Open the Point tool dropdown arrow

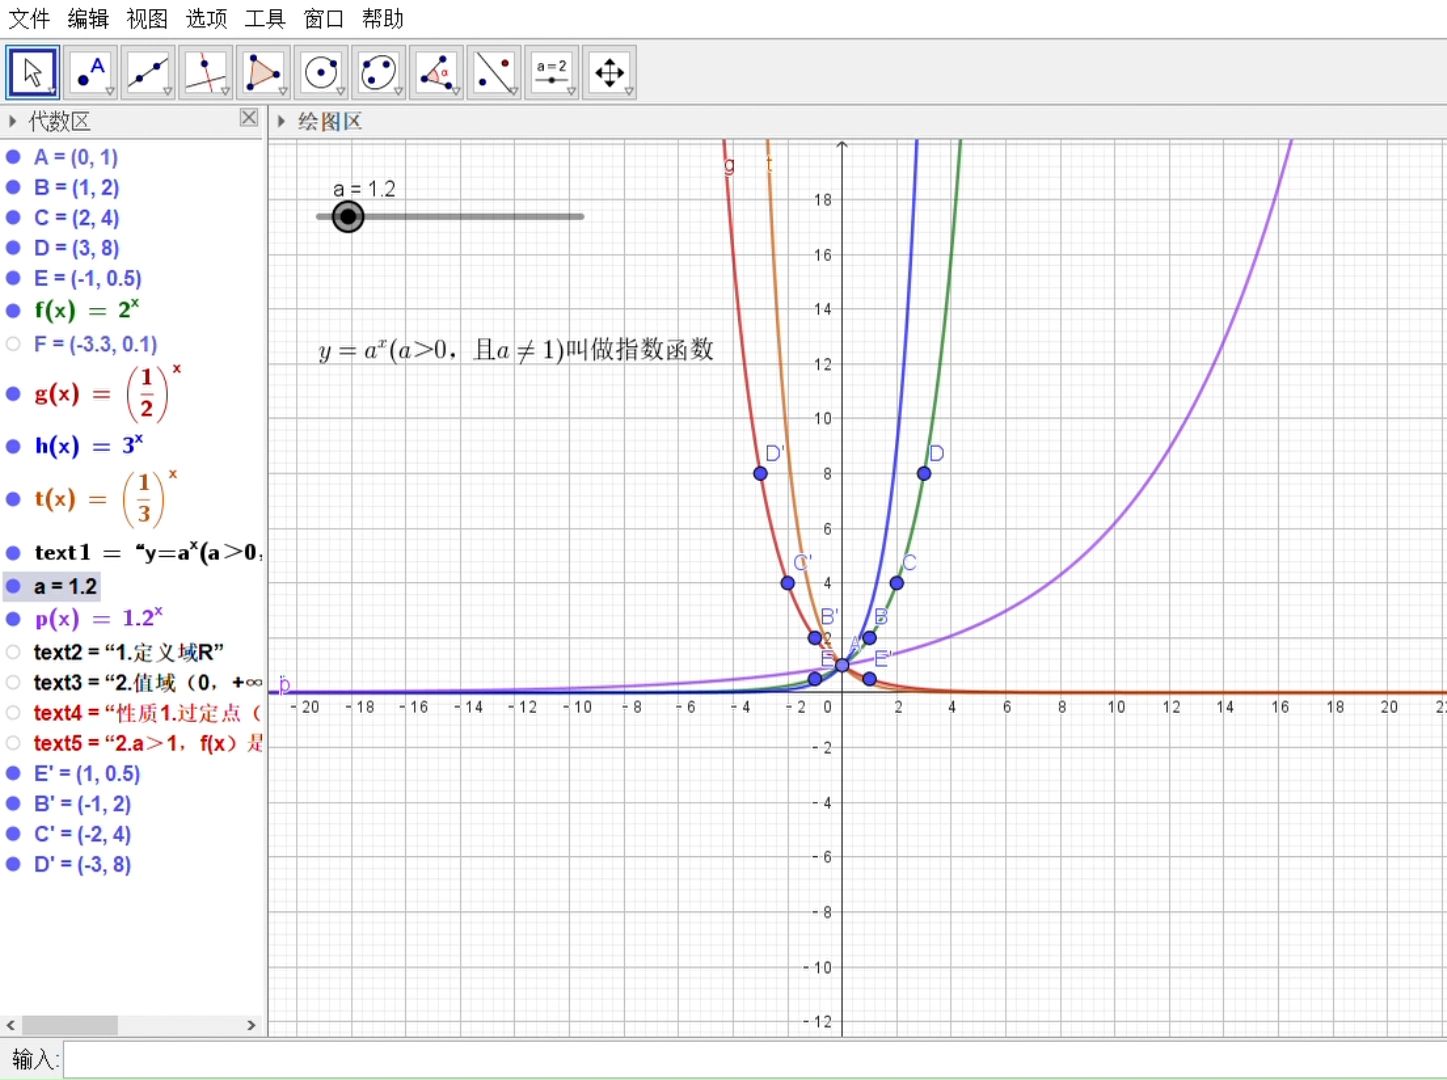click(x=110, y=91)
